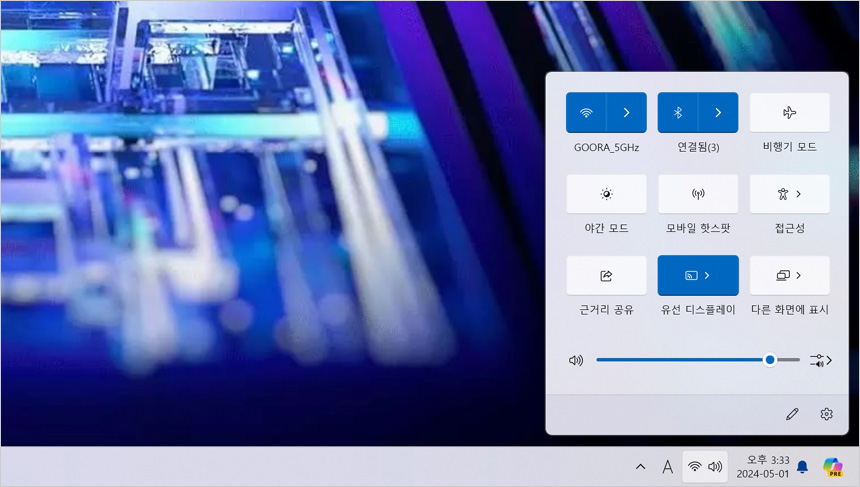
Task: Click the volume slider track
Action: [698, 360]
